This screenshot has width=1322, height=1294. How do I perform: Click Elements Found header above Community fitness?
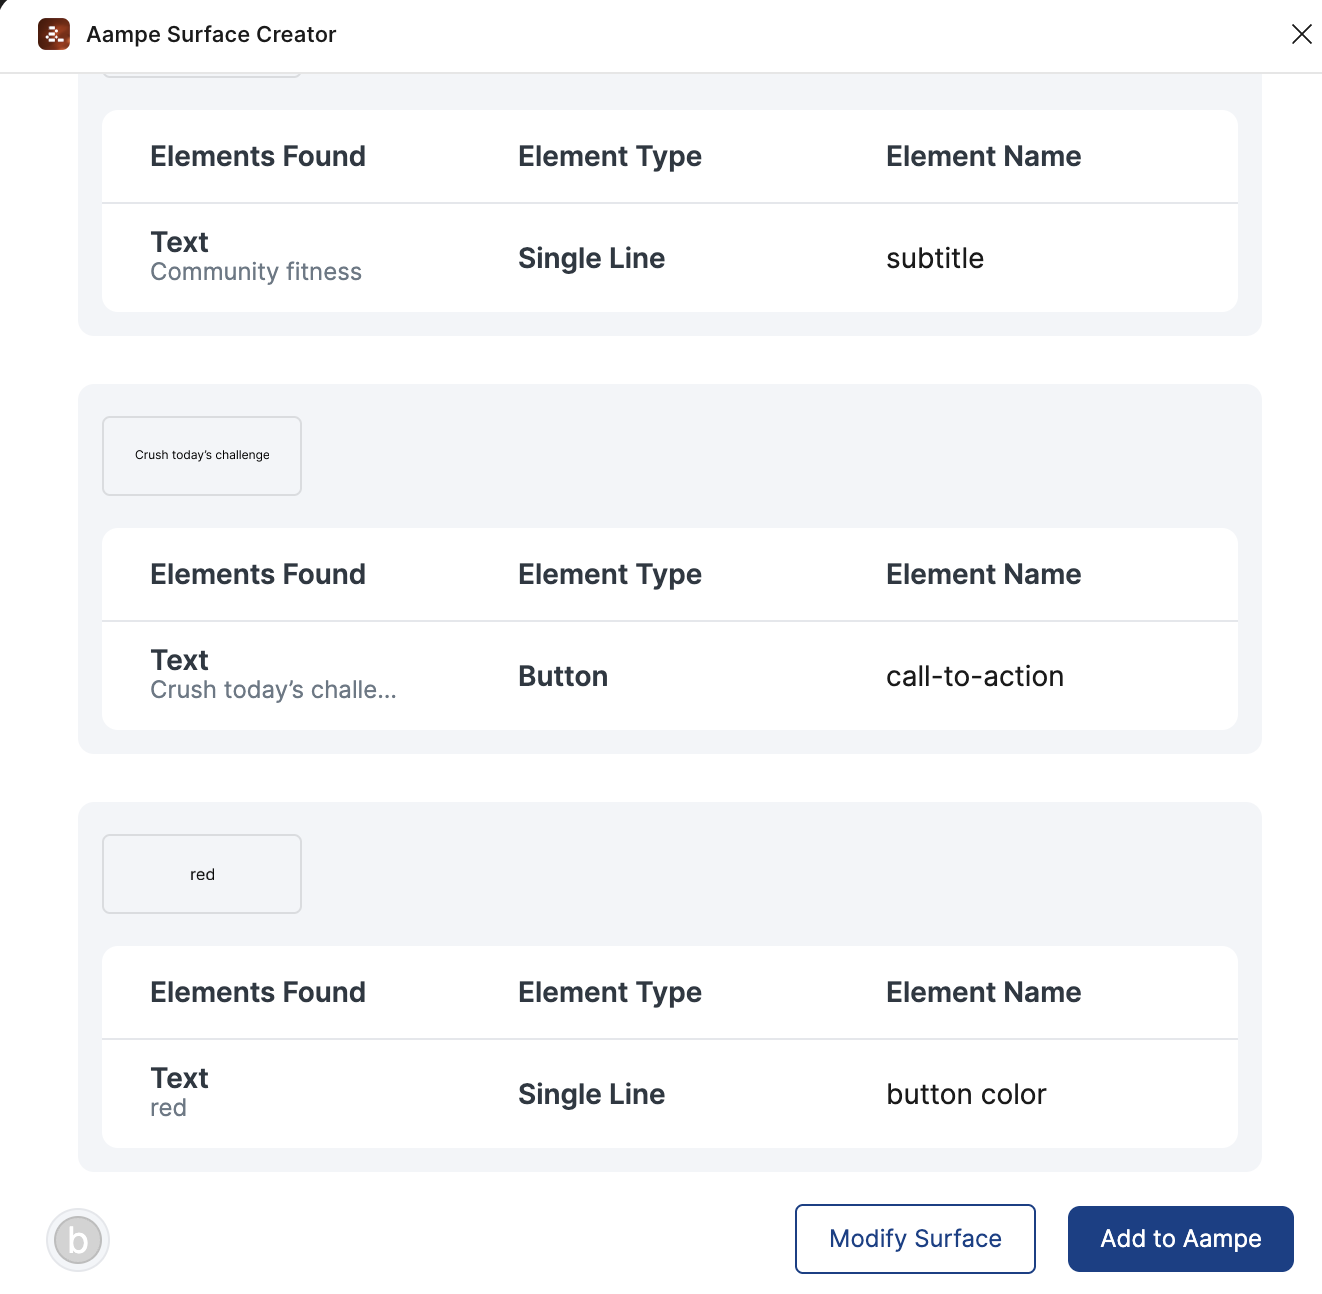(258, 156)
